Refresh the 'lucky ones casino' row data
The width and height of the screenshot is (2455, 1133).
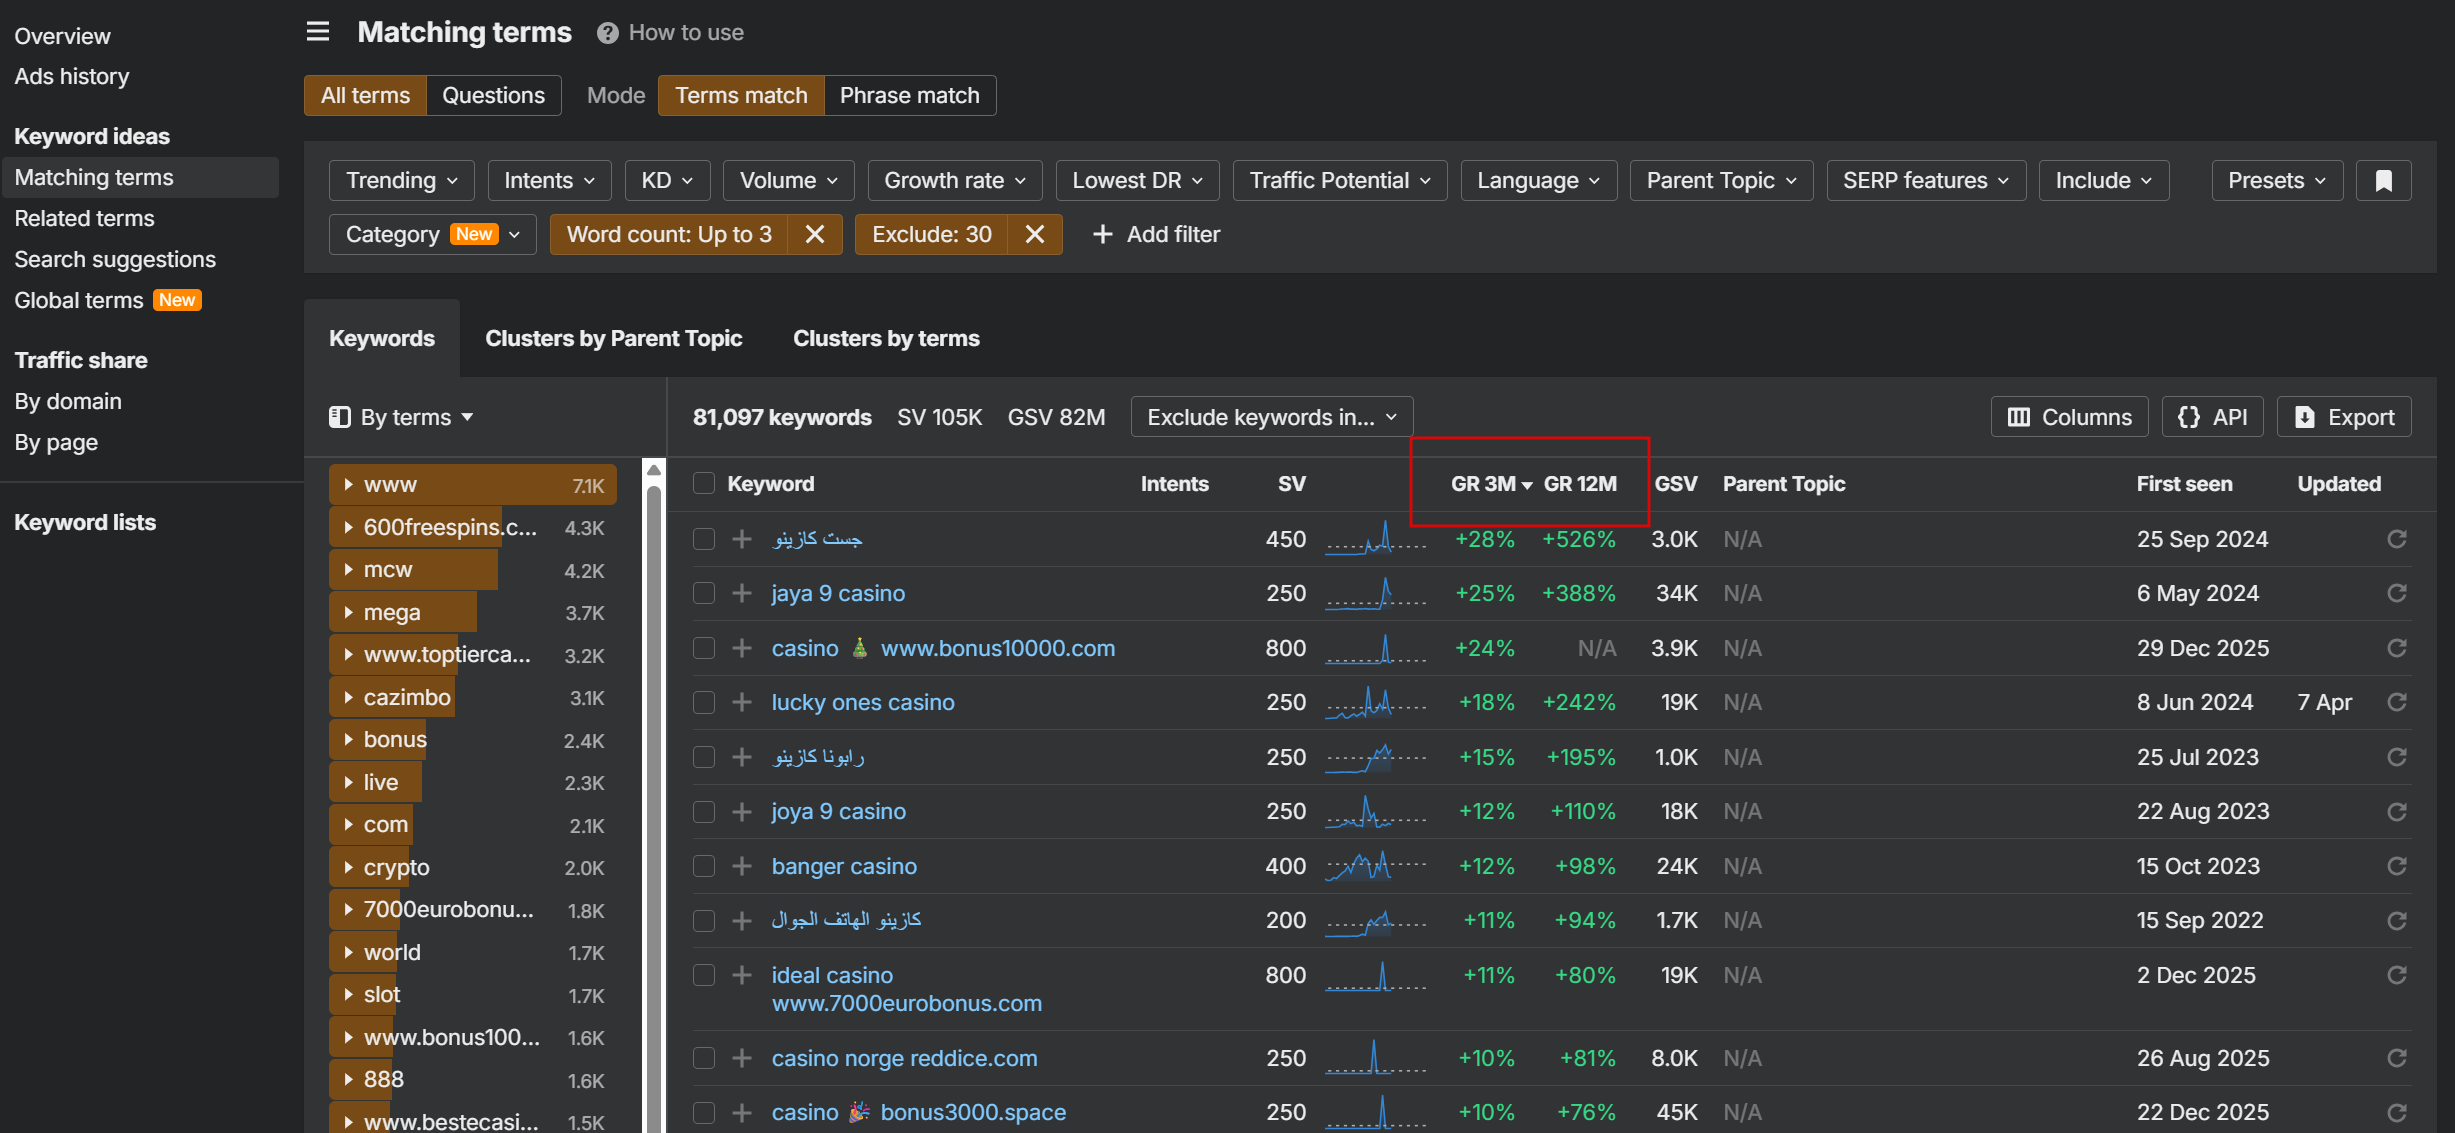click(x=2396, y=702)
